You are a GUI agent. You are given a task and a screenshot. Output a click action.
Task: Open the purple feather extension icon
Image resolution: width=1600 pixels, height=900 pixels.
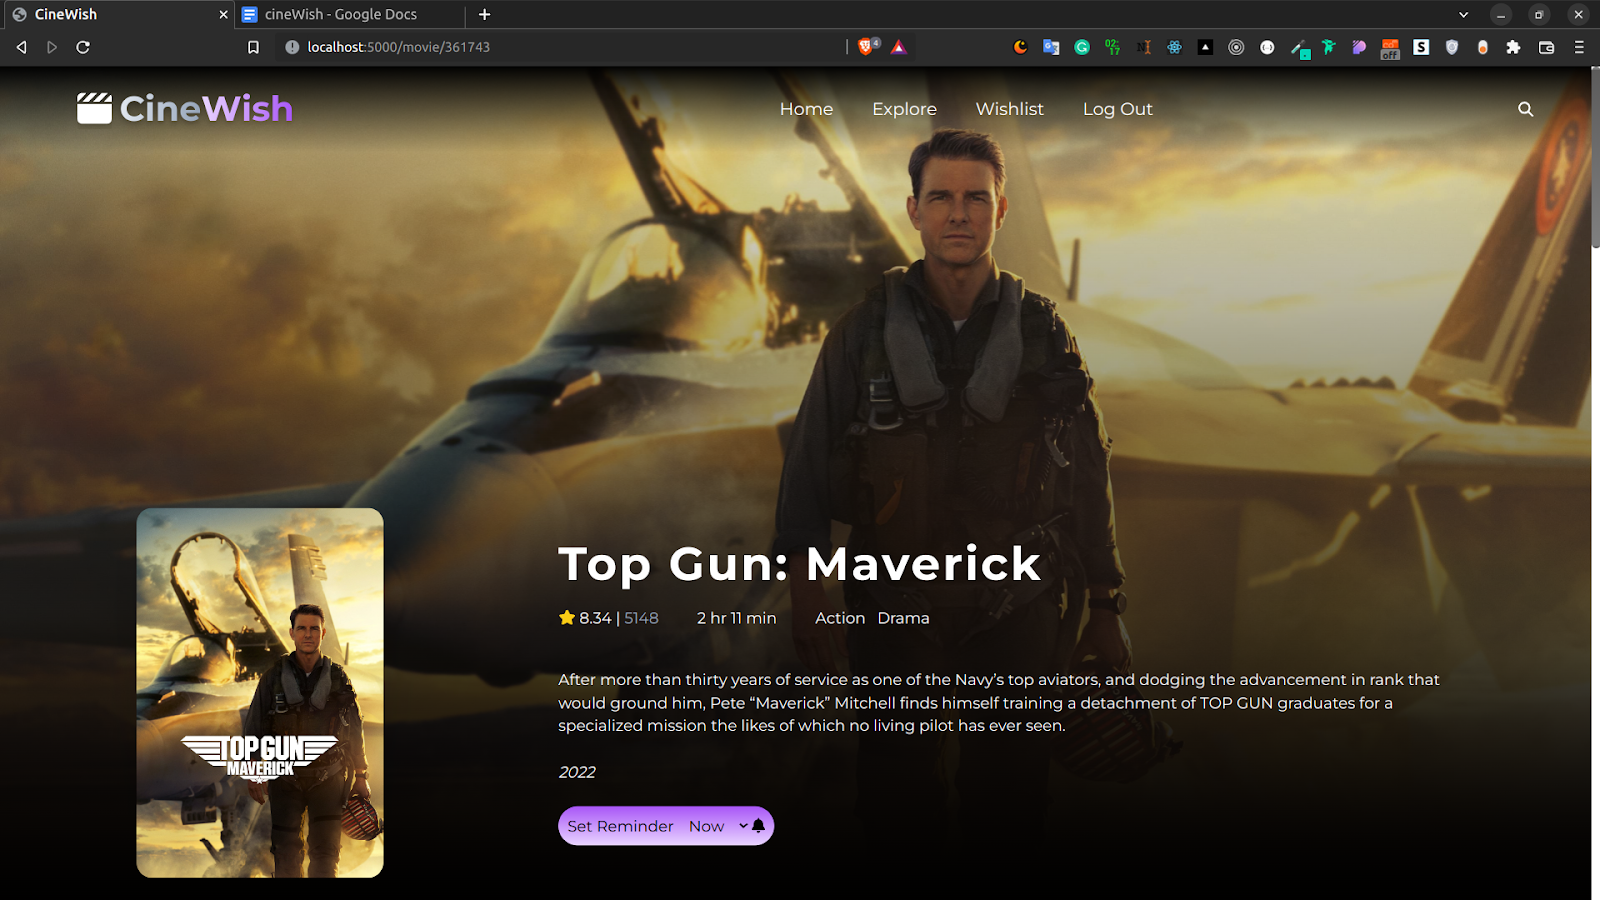(x=1359, y=47)
